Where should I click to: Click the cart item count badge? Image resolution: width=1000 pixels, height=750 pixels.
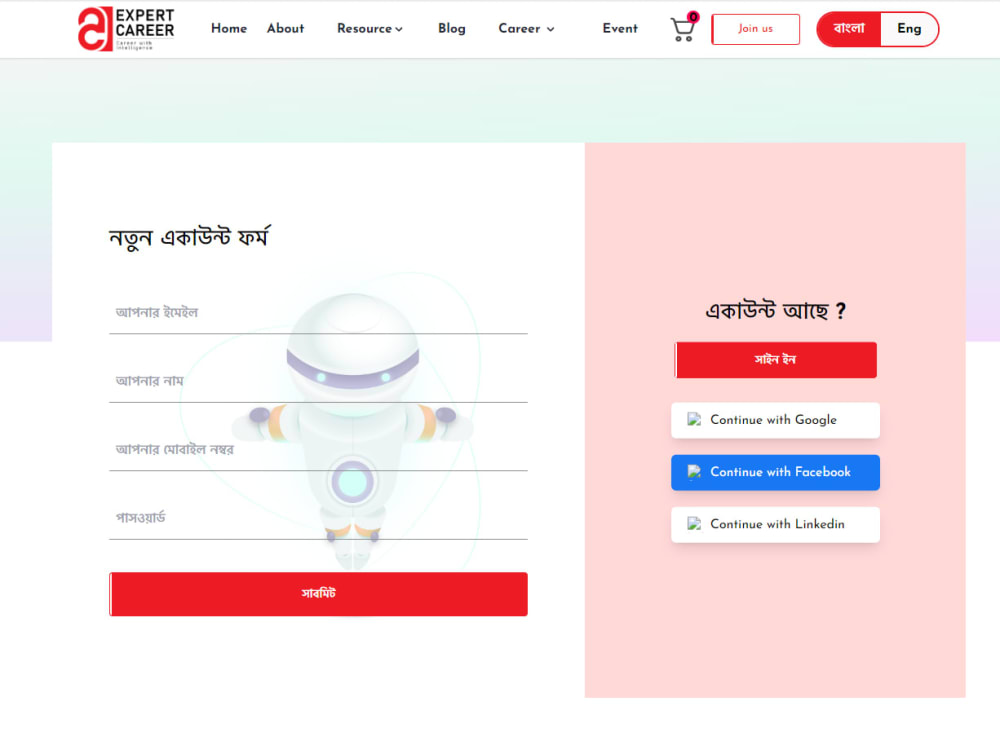point(693,17)
